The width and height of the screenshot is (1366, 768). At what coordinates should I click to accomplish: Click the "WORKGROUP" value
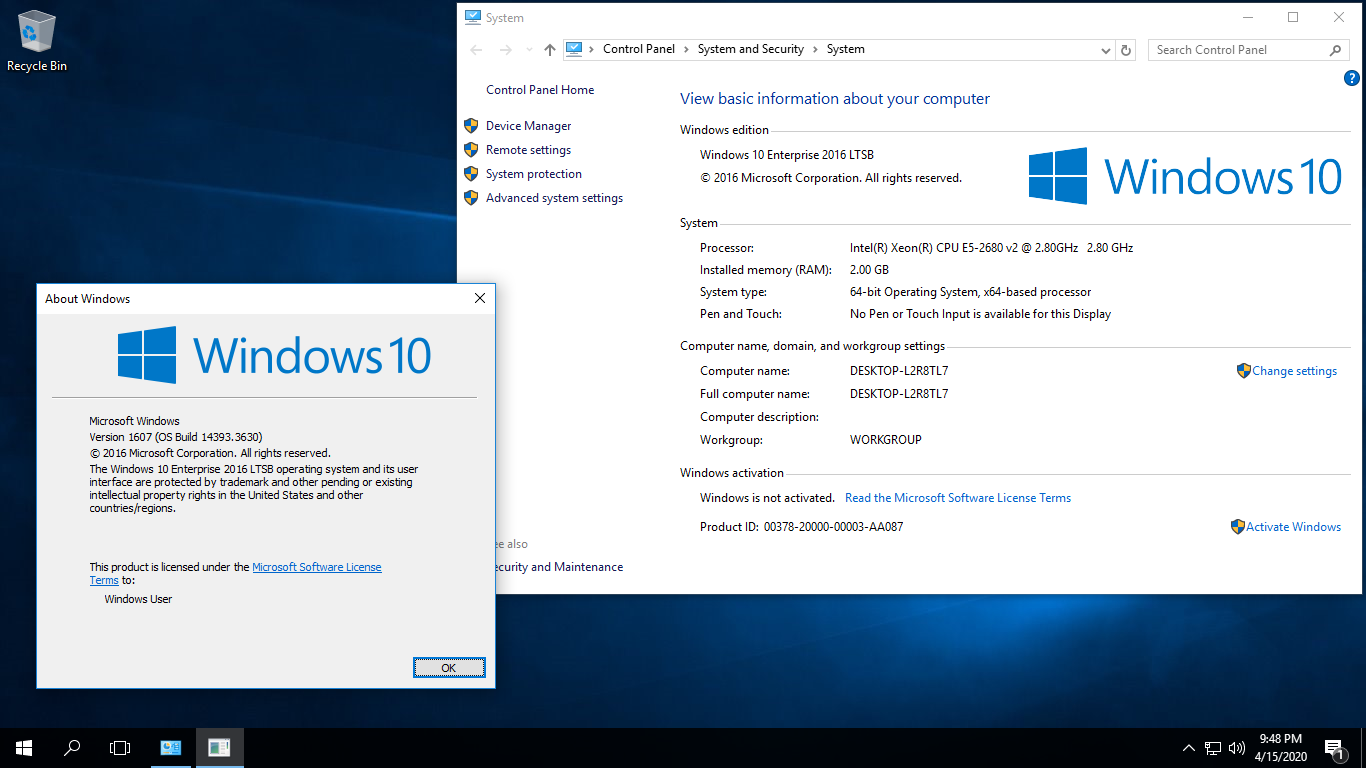[x=886, y=440]
